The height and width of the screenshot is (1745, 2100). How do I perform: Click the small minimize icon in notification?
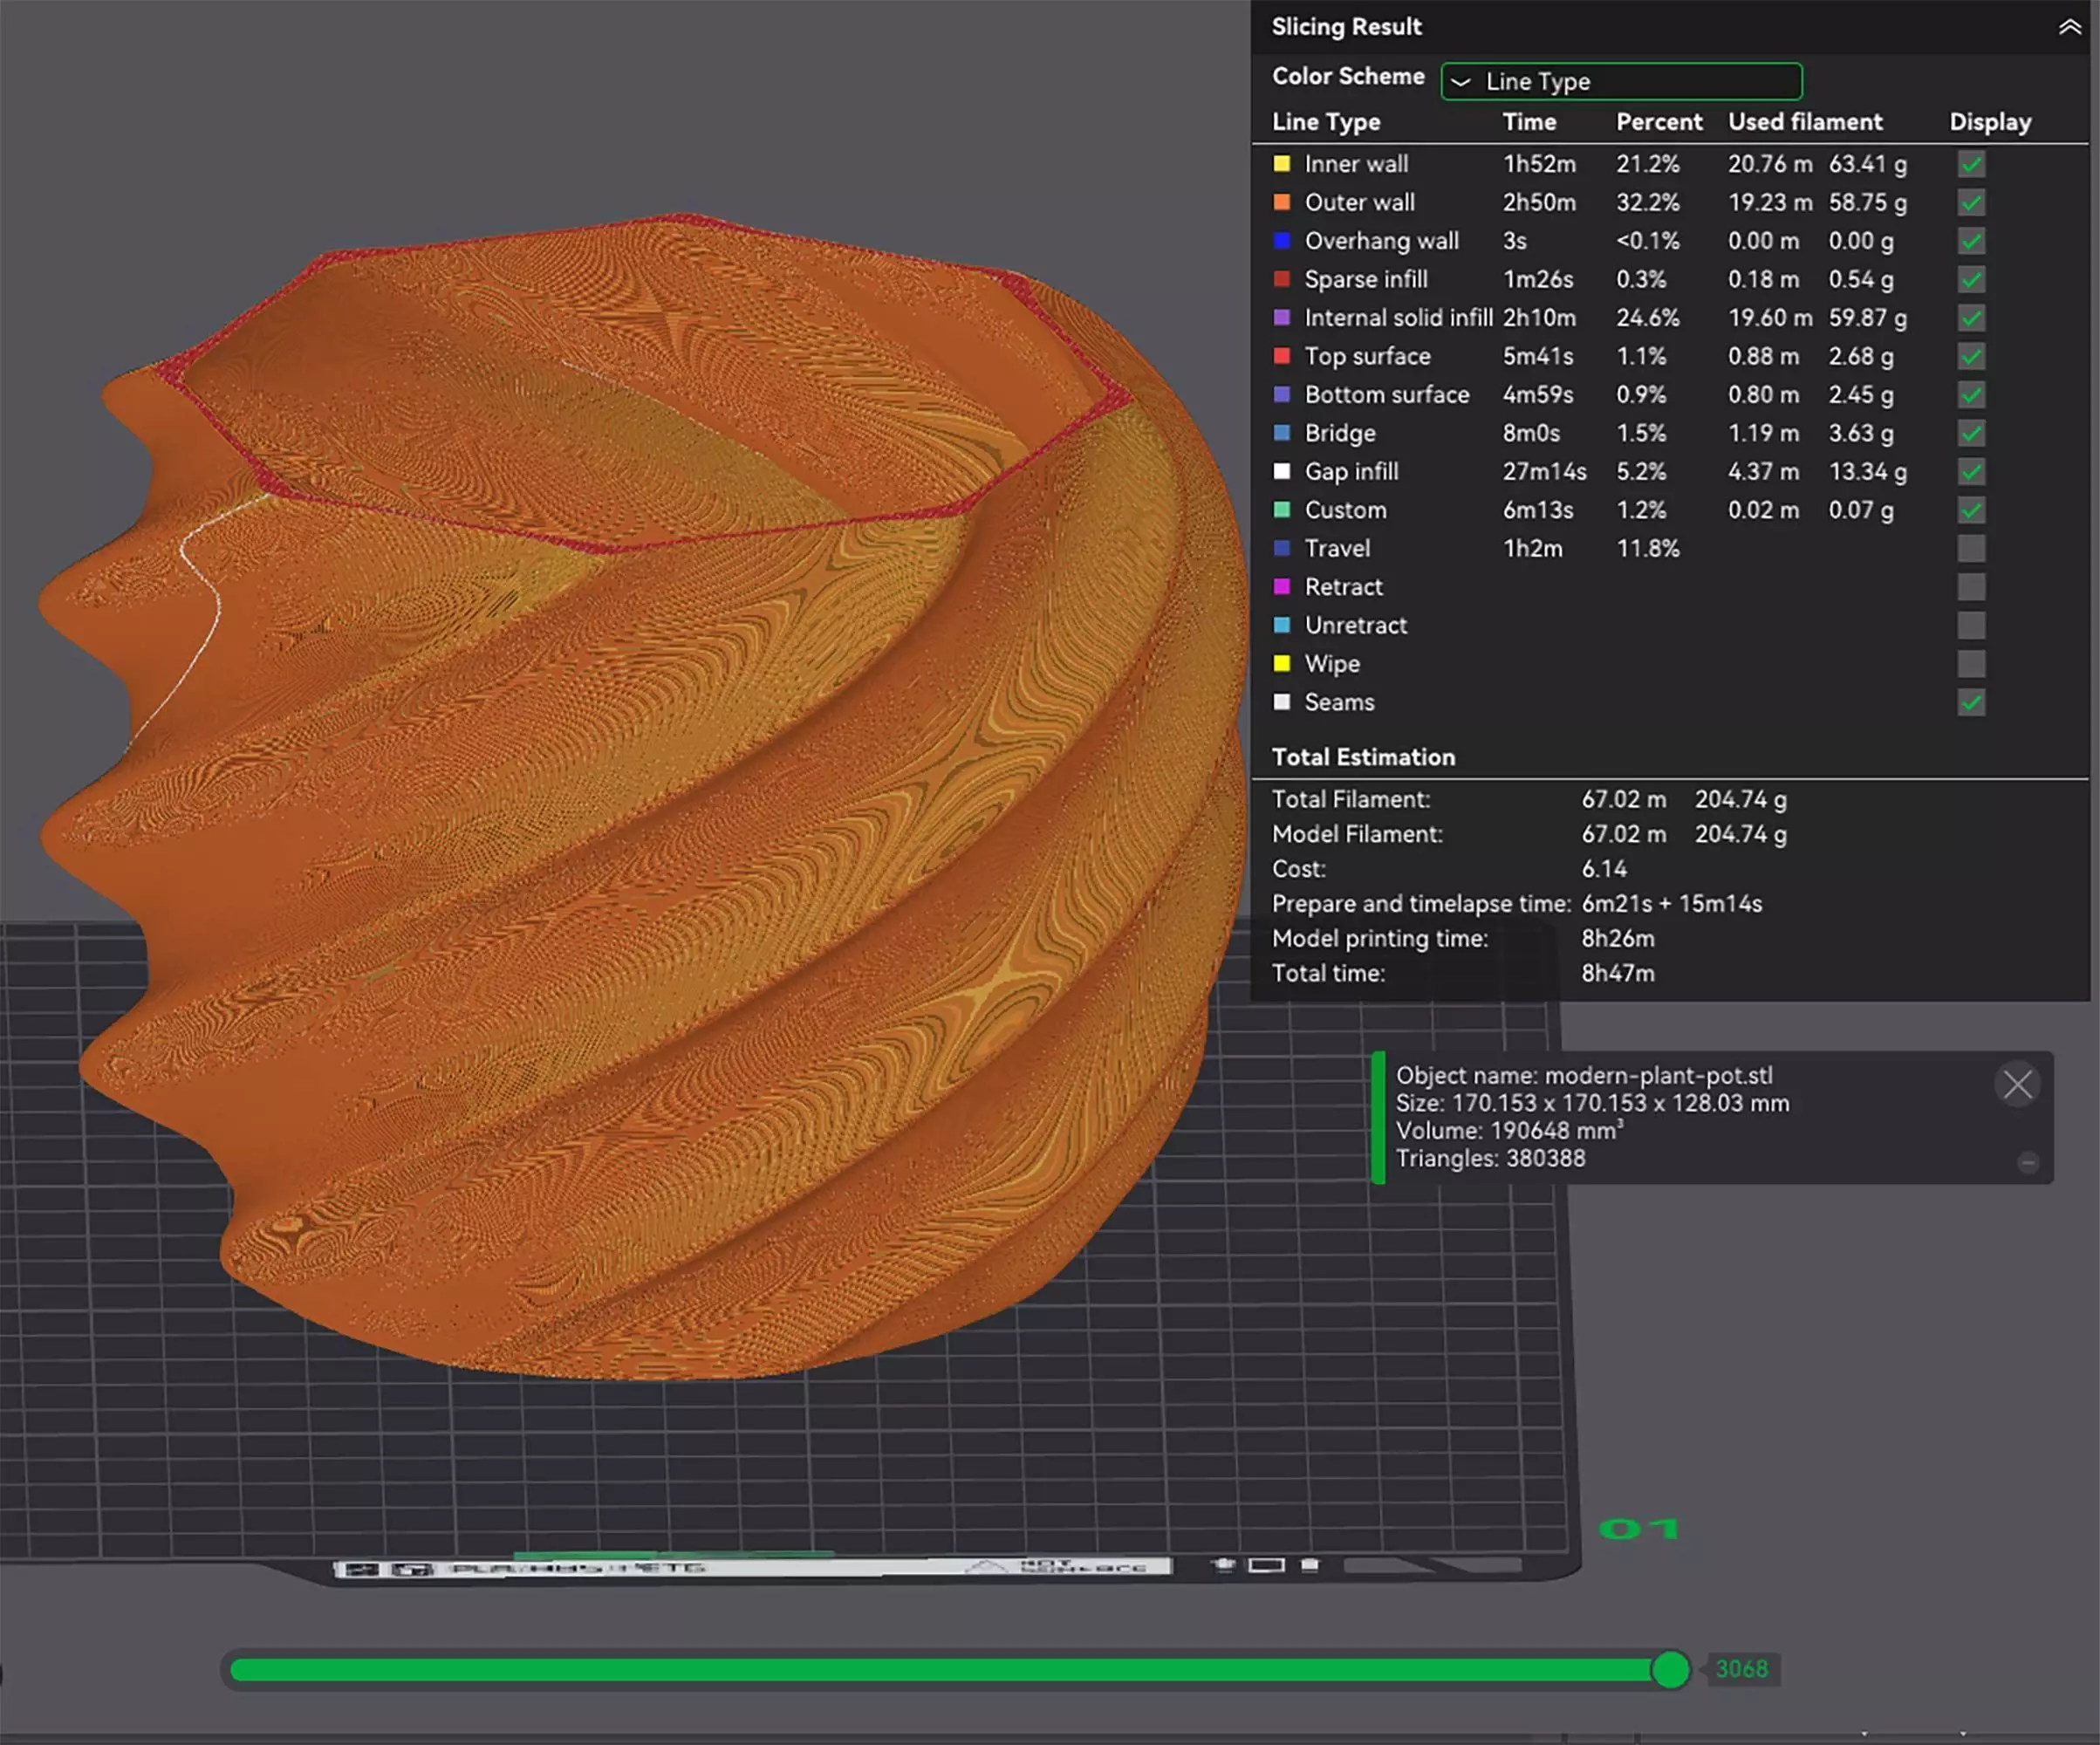2027,1162
